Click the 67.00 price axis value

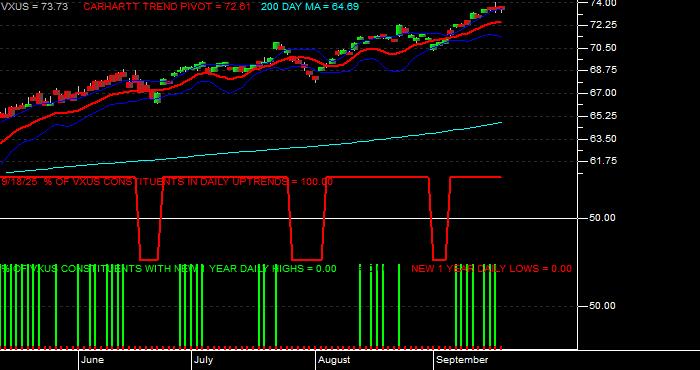click(x=603, y=93)
